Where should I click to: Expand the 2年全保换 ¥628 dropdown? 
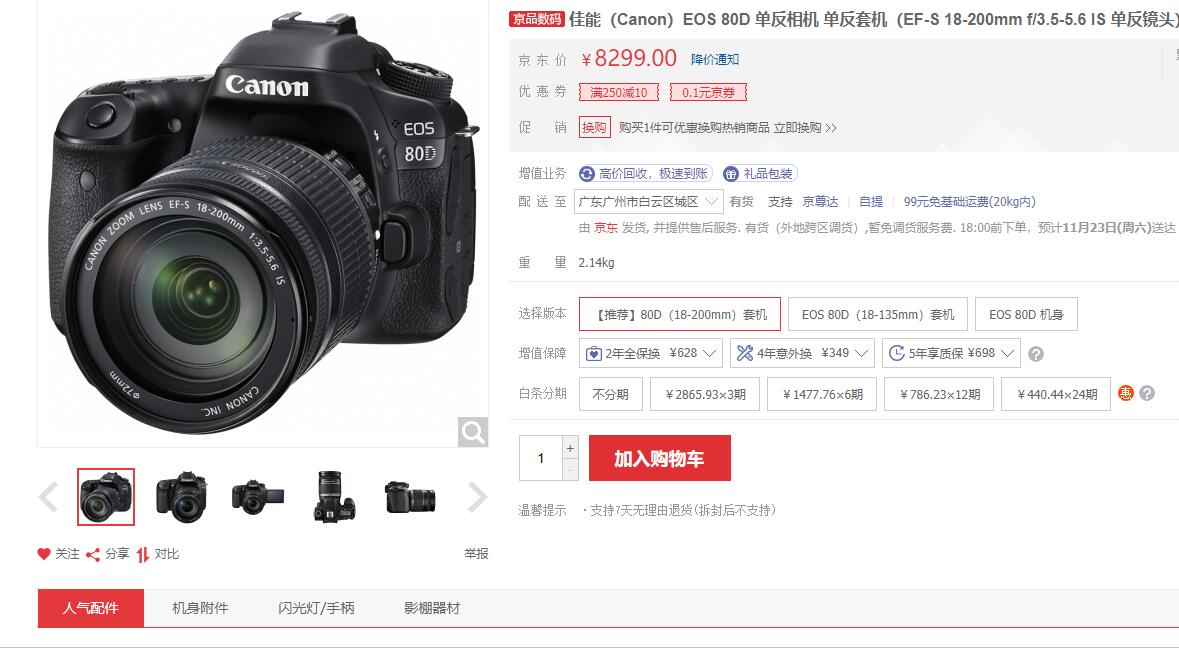coord(651,353)
